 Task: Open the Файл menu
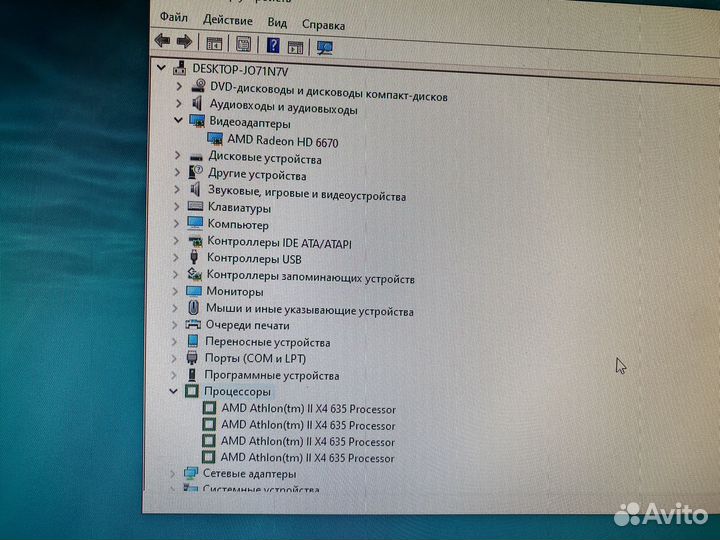tap(174, 17)
